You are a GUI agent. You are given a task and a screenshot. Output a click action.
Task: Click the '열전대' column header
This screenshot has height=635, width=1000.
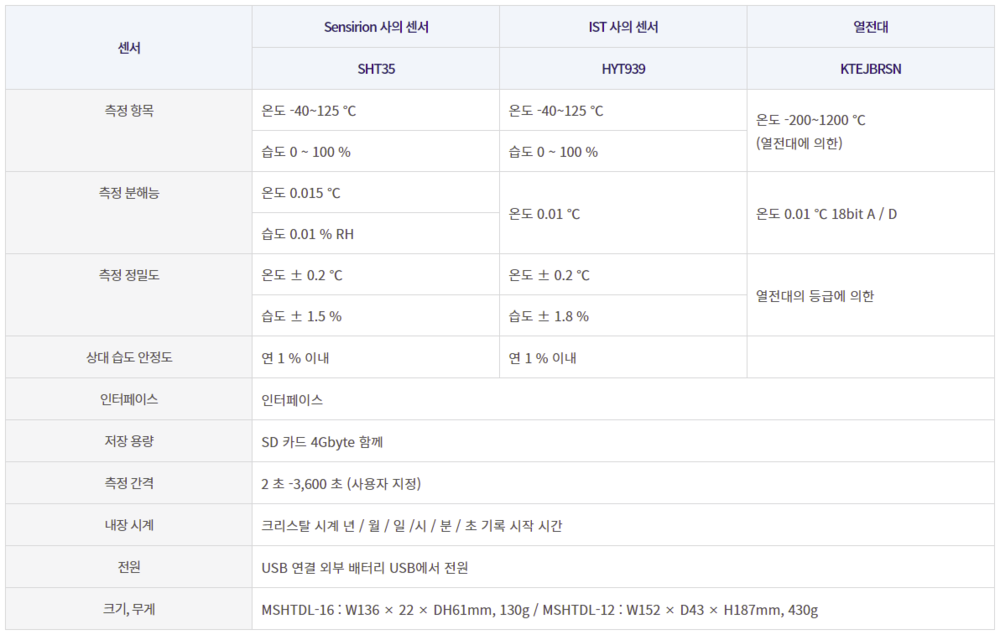[871, 27]
